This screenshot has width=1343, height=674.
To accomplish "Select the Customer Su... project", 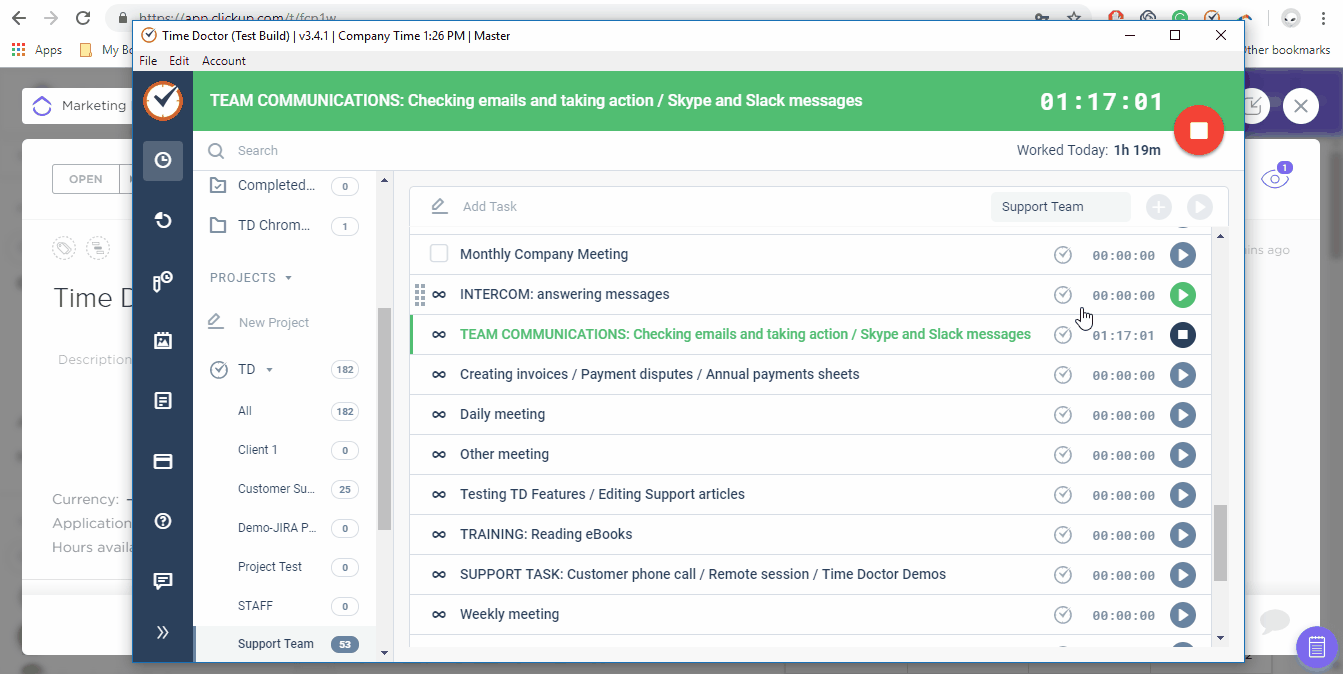I will point(285,489).
